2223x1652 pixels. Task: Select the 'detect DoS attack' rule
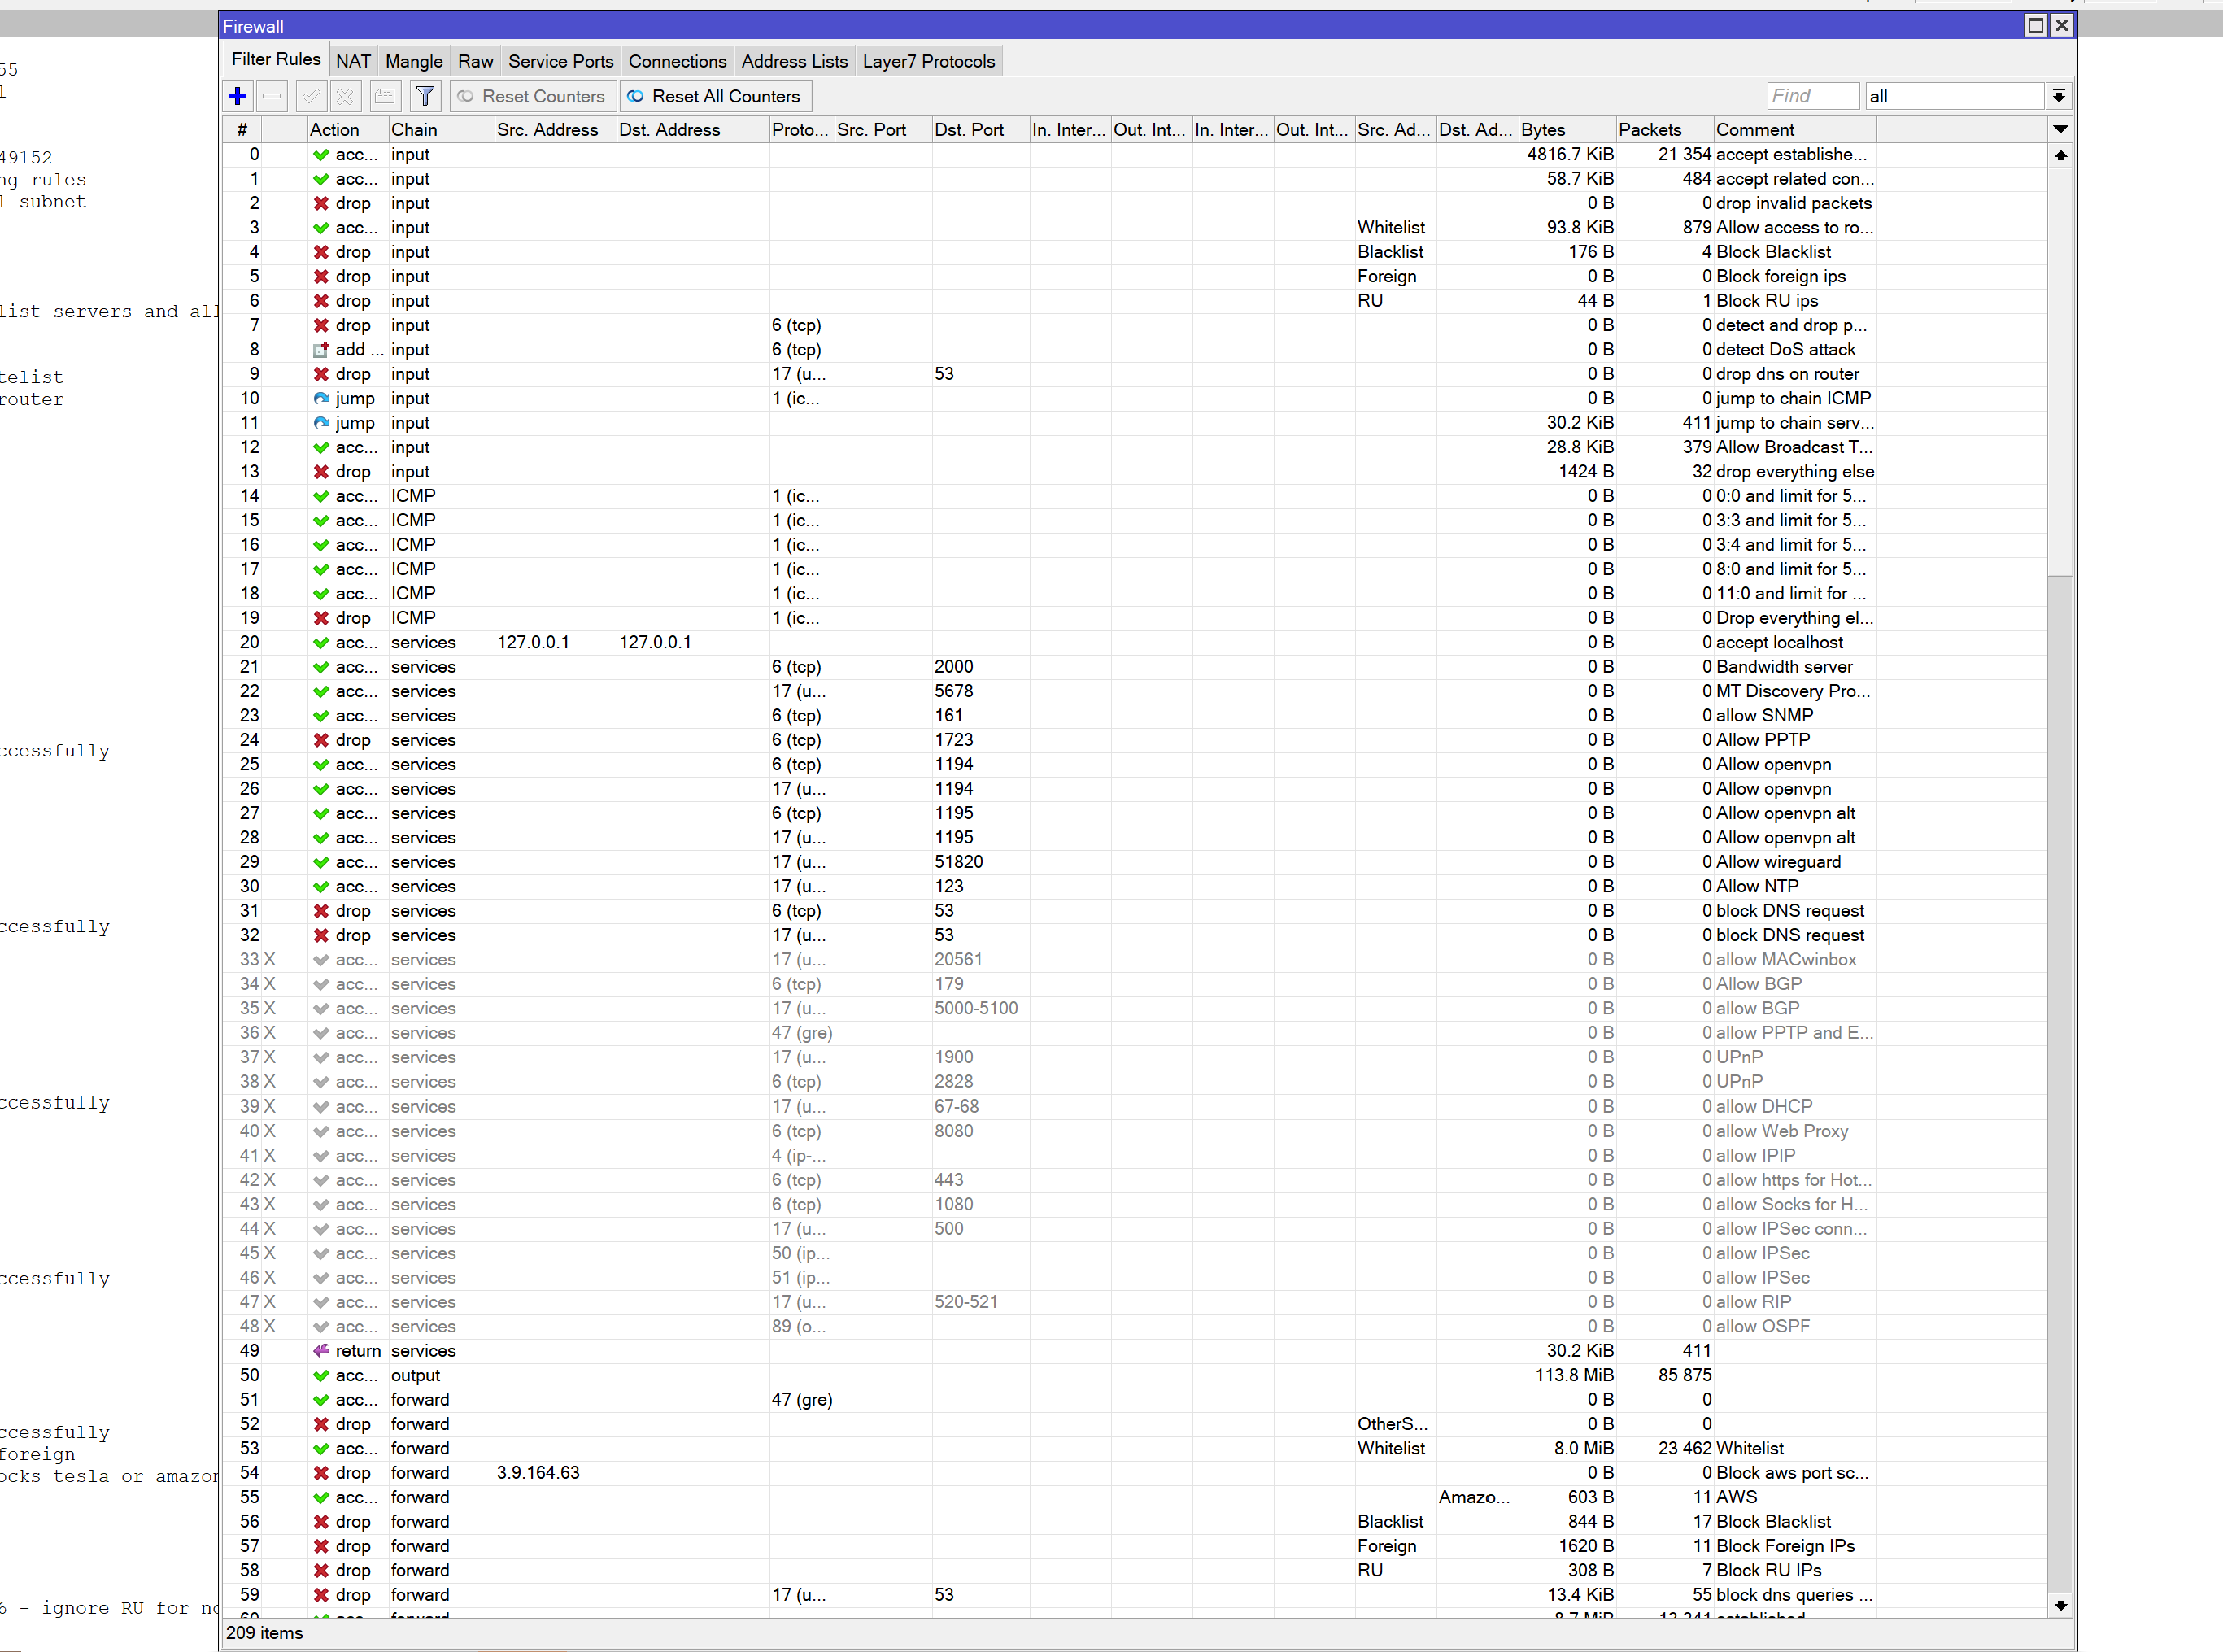tap(1135, 350)
